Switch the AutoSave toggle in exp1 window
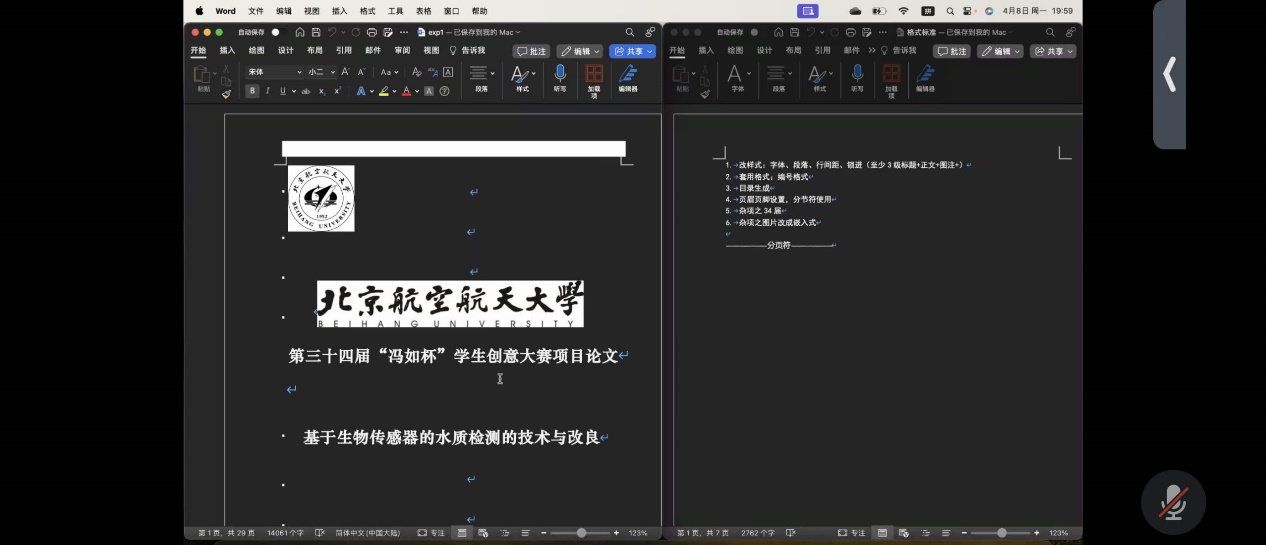The width and height of the screenshot is (1266, 545). (277, 32)
